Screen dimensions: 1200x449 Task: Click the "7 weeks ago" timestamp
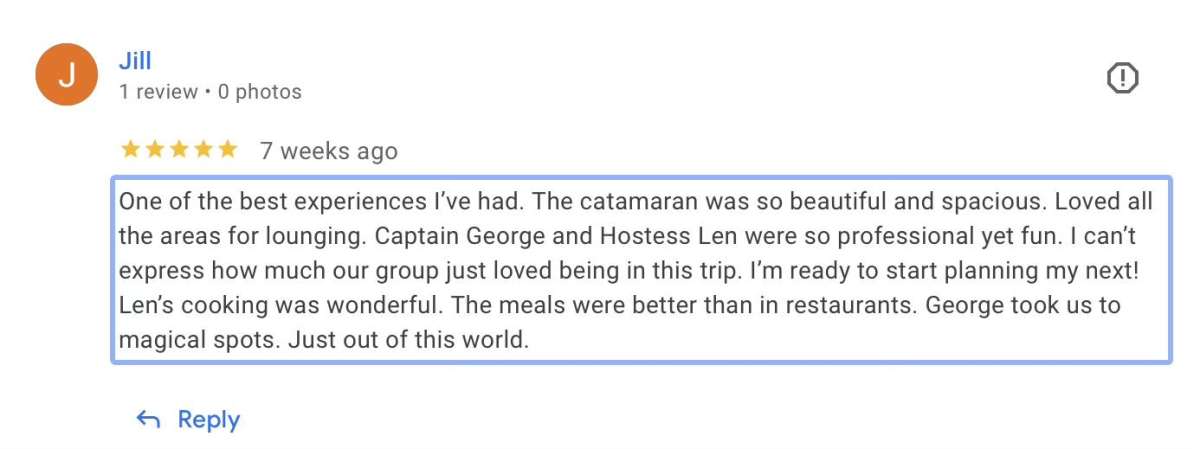pyautogui.click(x=328, y=151)
